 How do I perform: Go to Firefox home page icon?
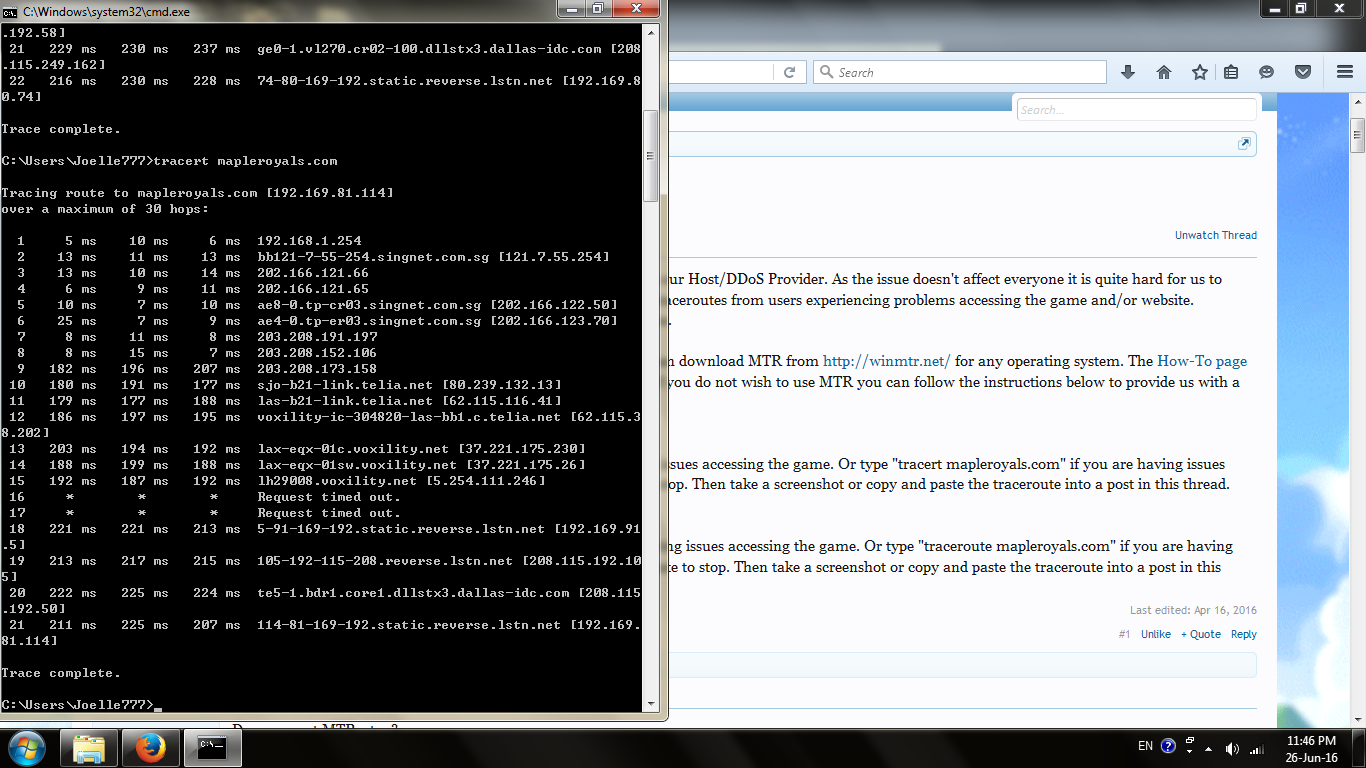coord(1164,72)
